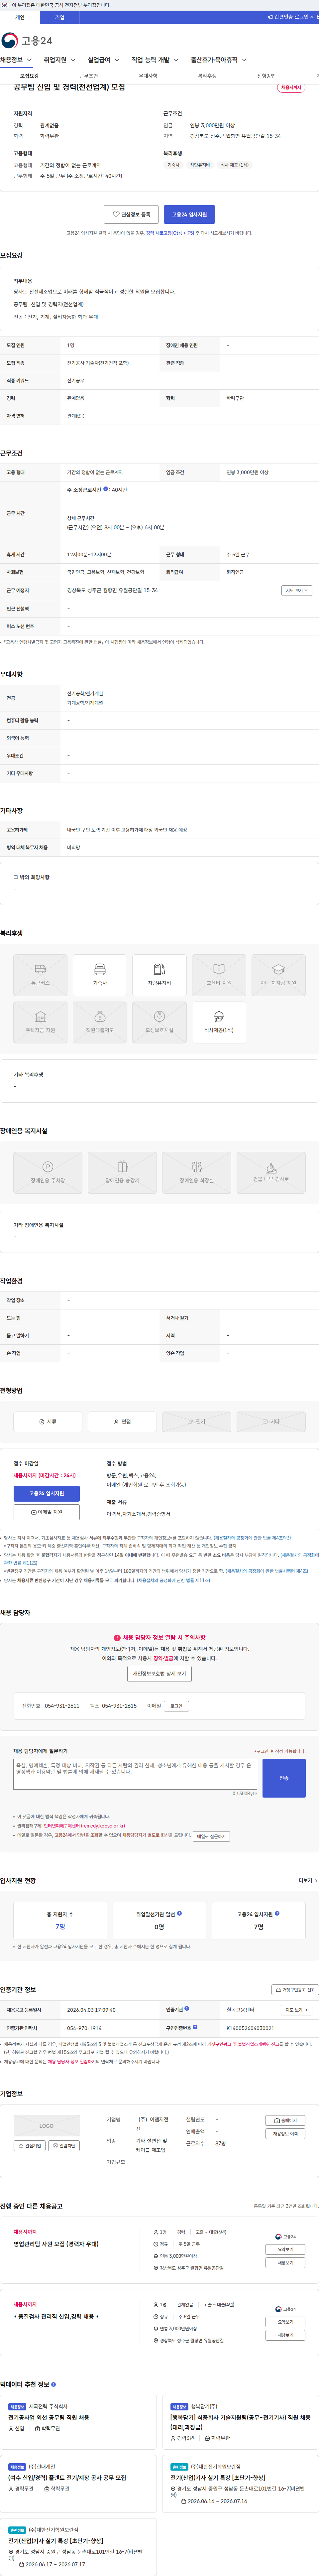This screenshot has height=2576, width=319.
Task: Select the 면접 screening method box
Action: (122, 1421)
